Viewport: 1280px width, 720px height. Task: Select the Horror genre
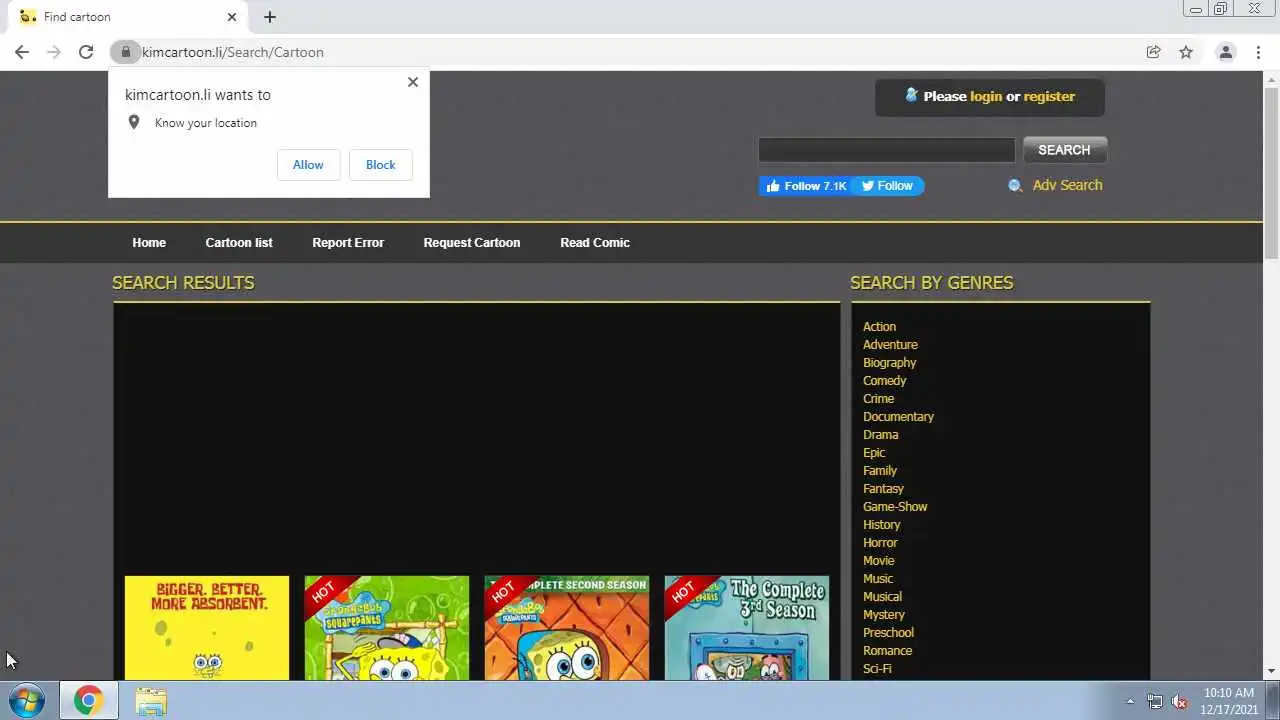coord(880,543)
